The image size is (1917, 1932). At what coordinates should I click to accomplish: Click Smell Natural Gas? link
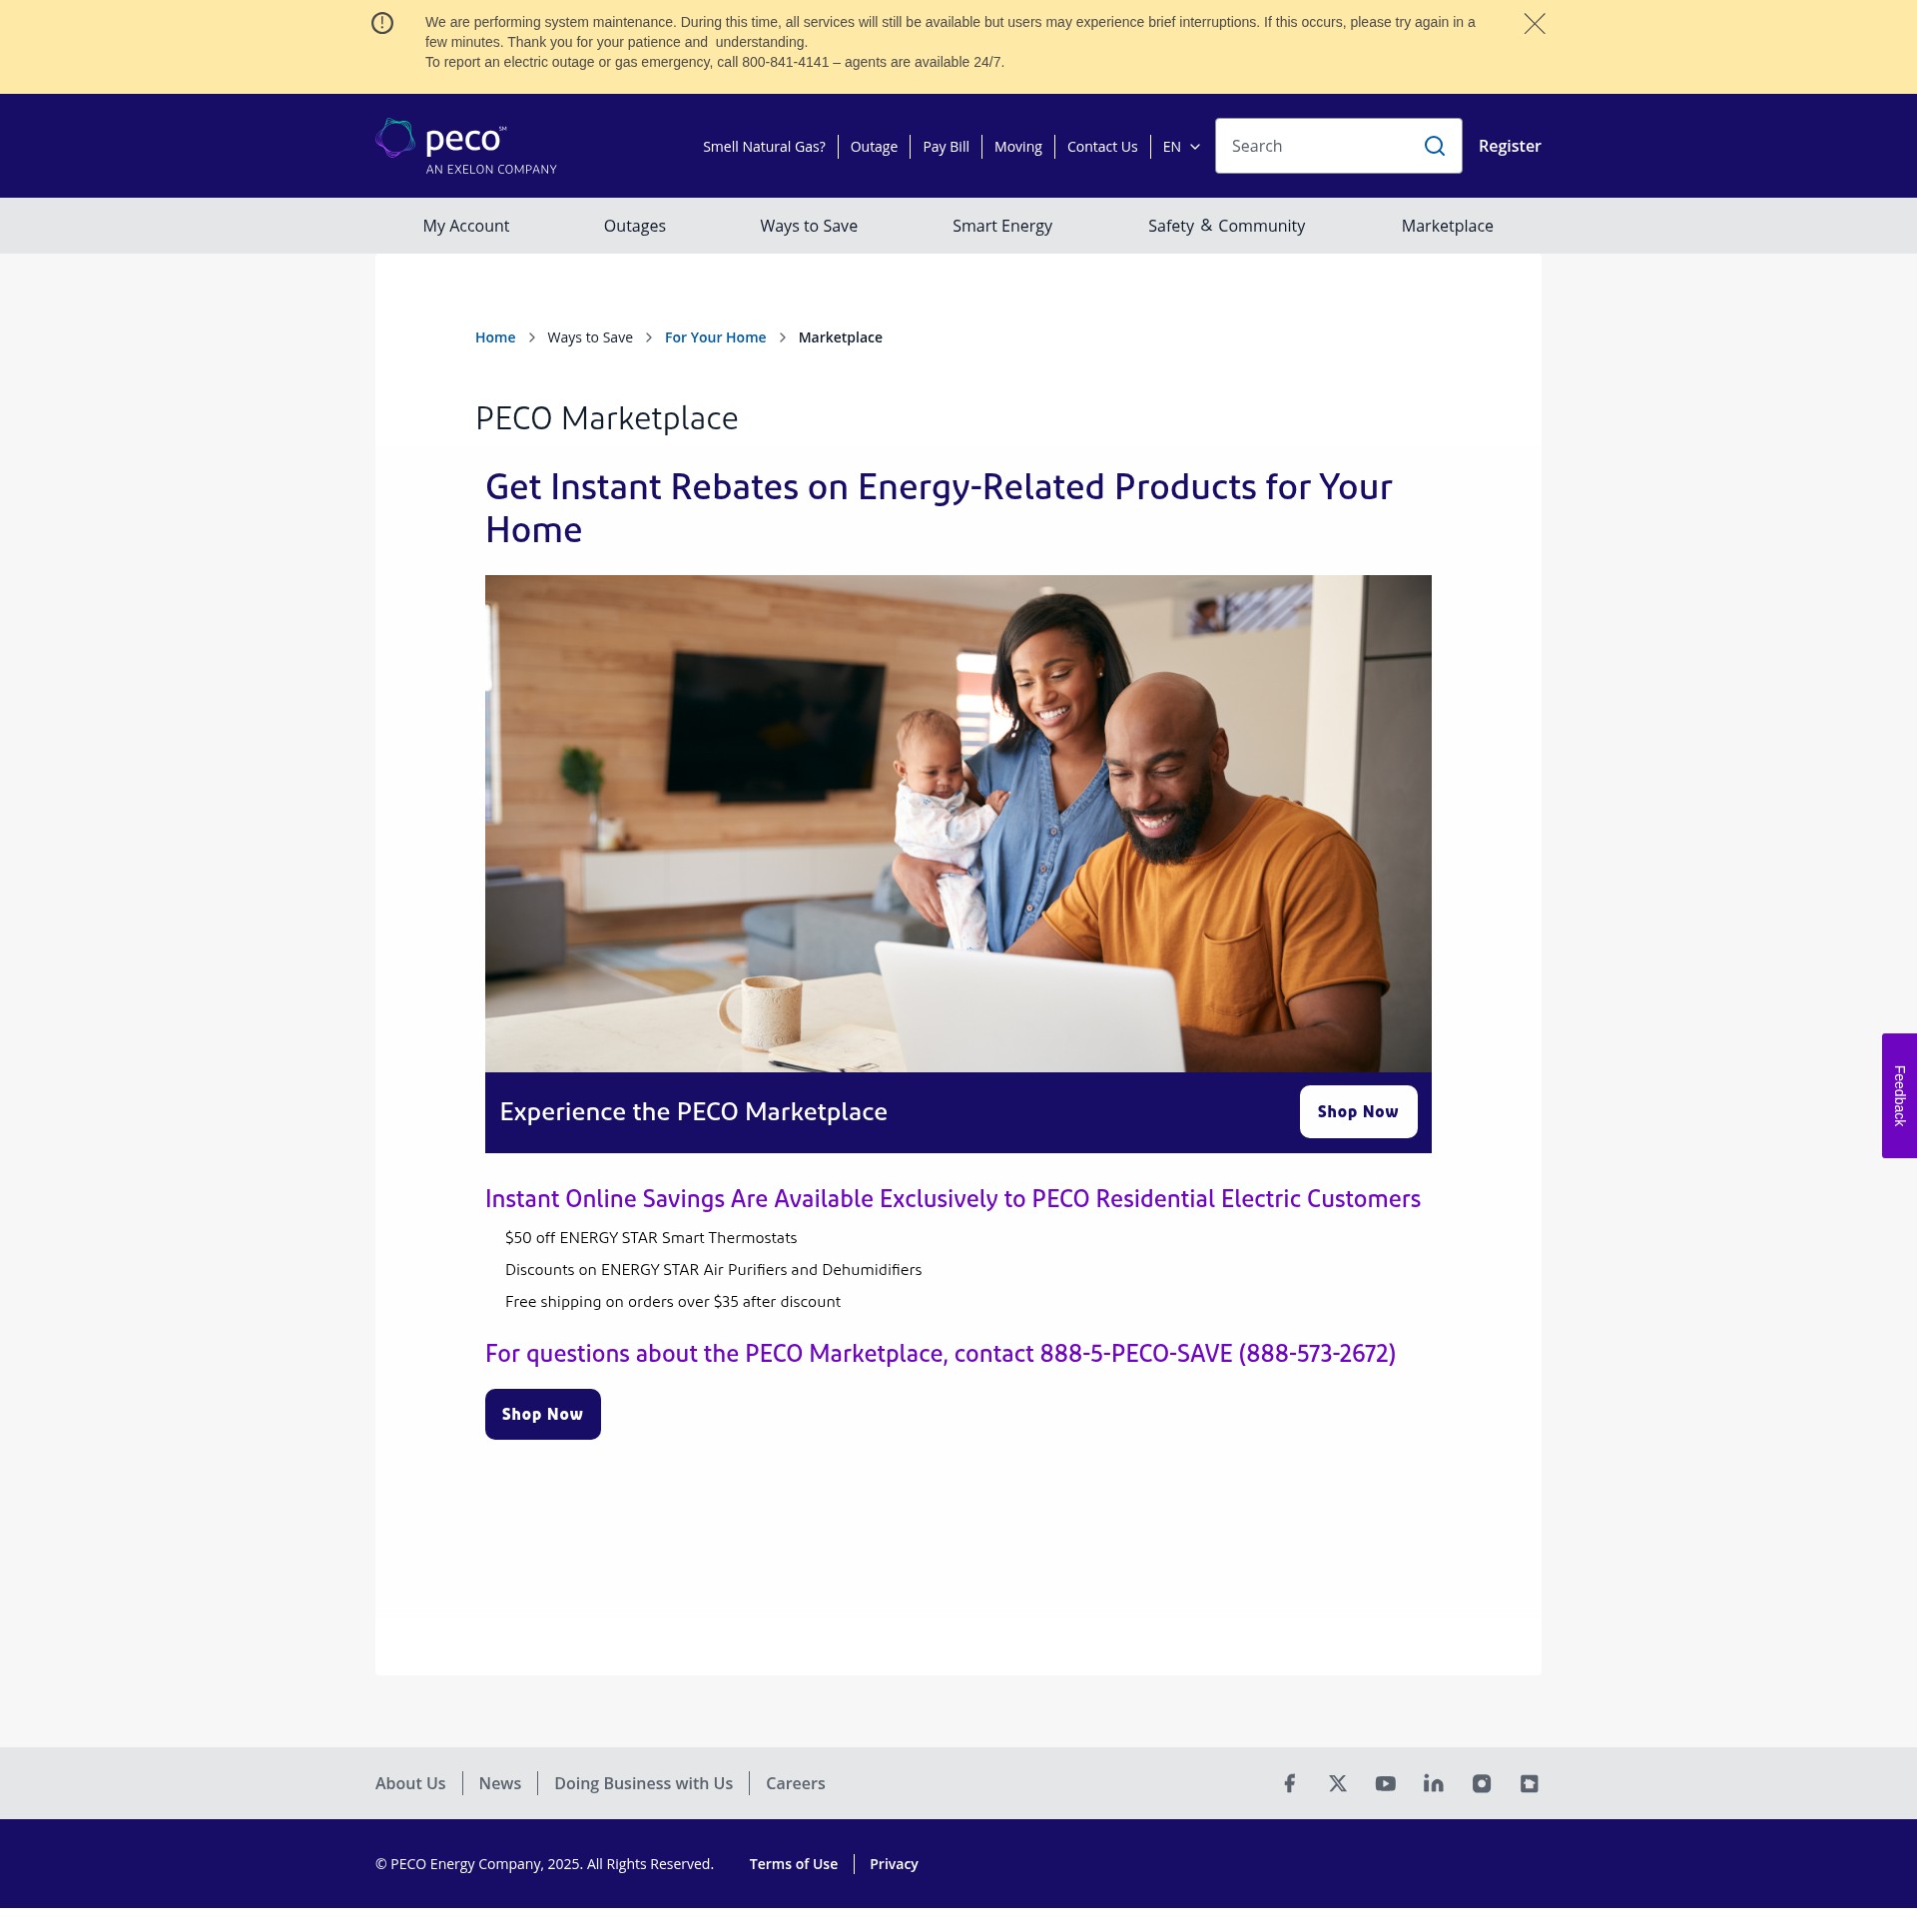(764, 147)
